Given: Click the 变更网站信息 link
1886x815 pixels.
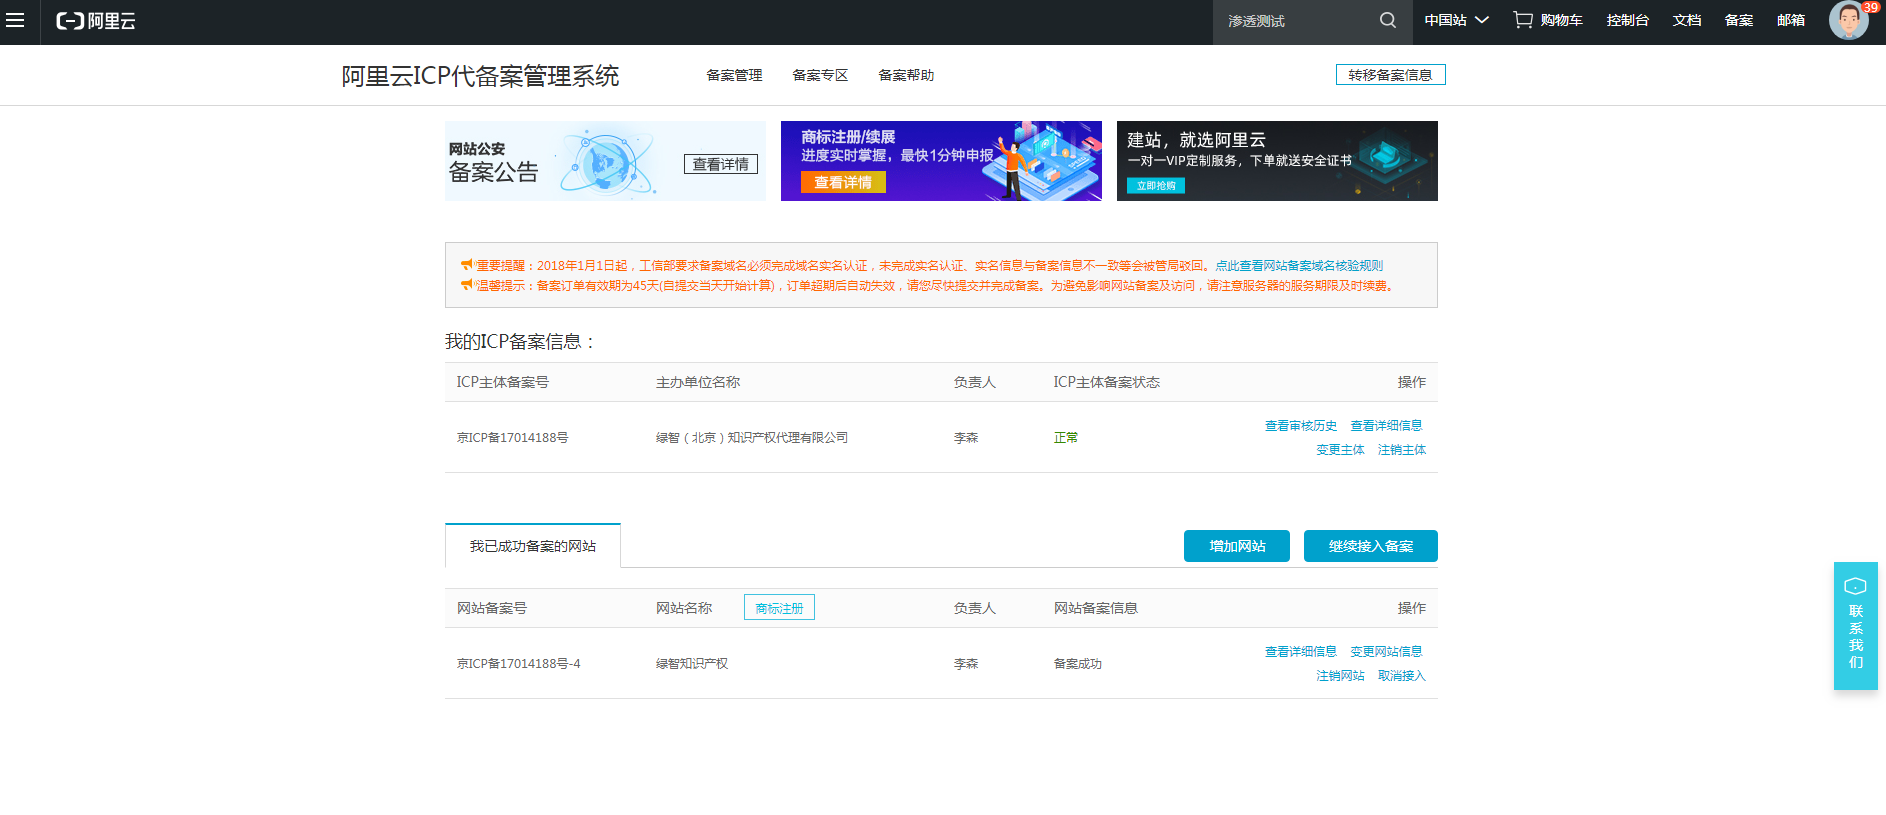Looking at the screenshot, I should [x=1386, y=652].
